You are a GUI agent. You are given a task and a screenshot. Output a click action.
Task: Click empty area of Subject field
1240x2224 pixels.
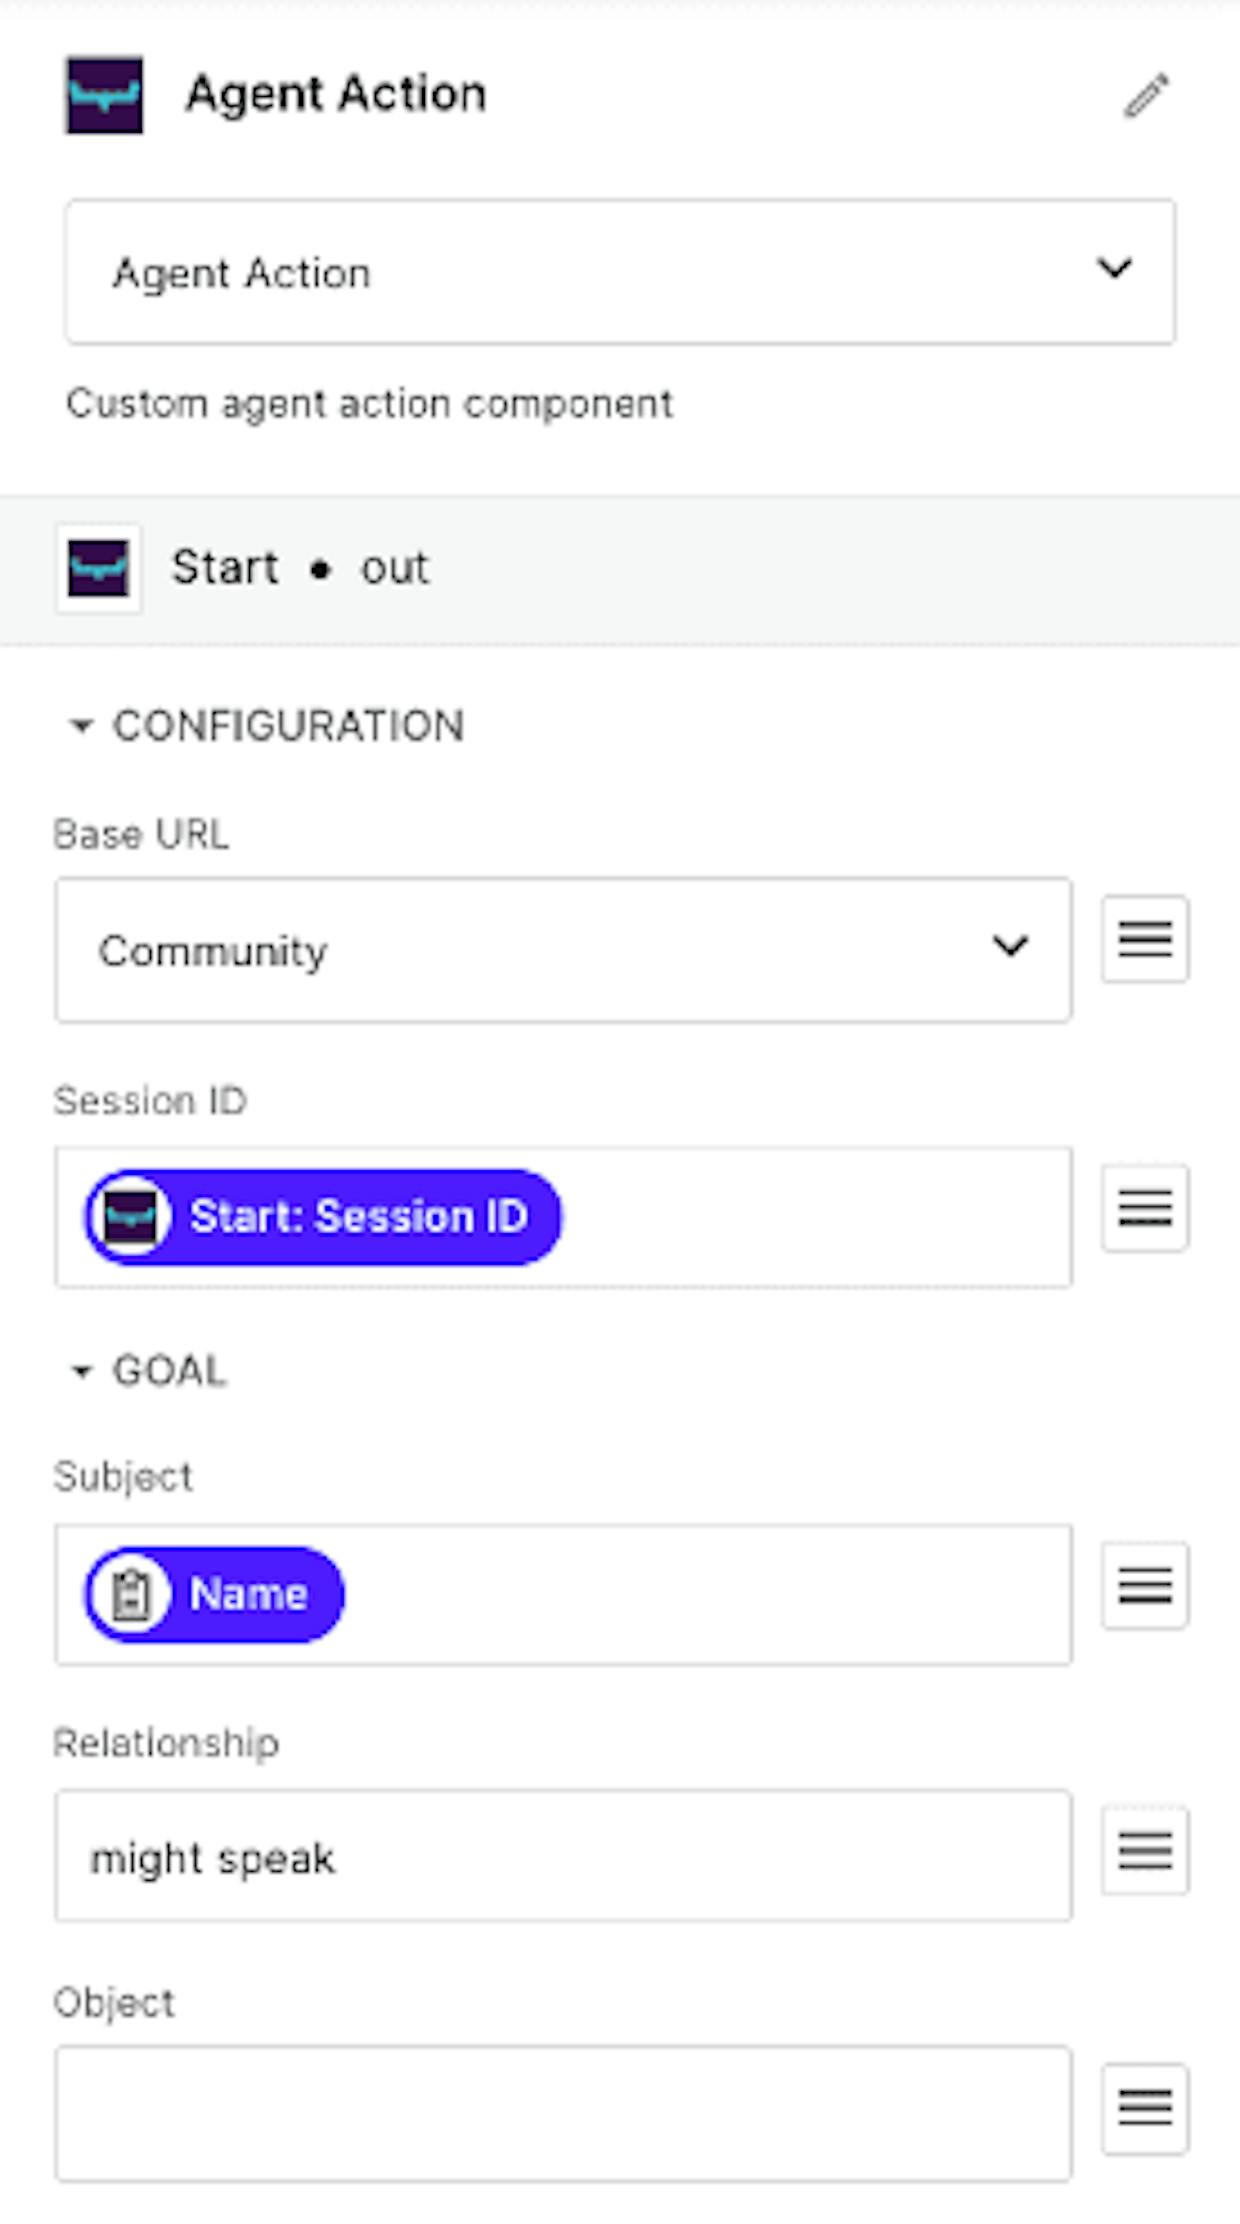pos(705,1595)
